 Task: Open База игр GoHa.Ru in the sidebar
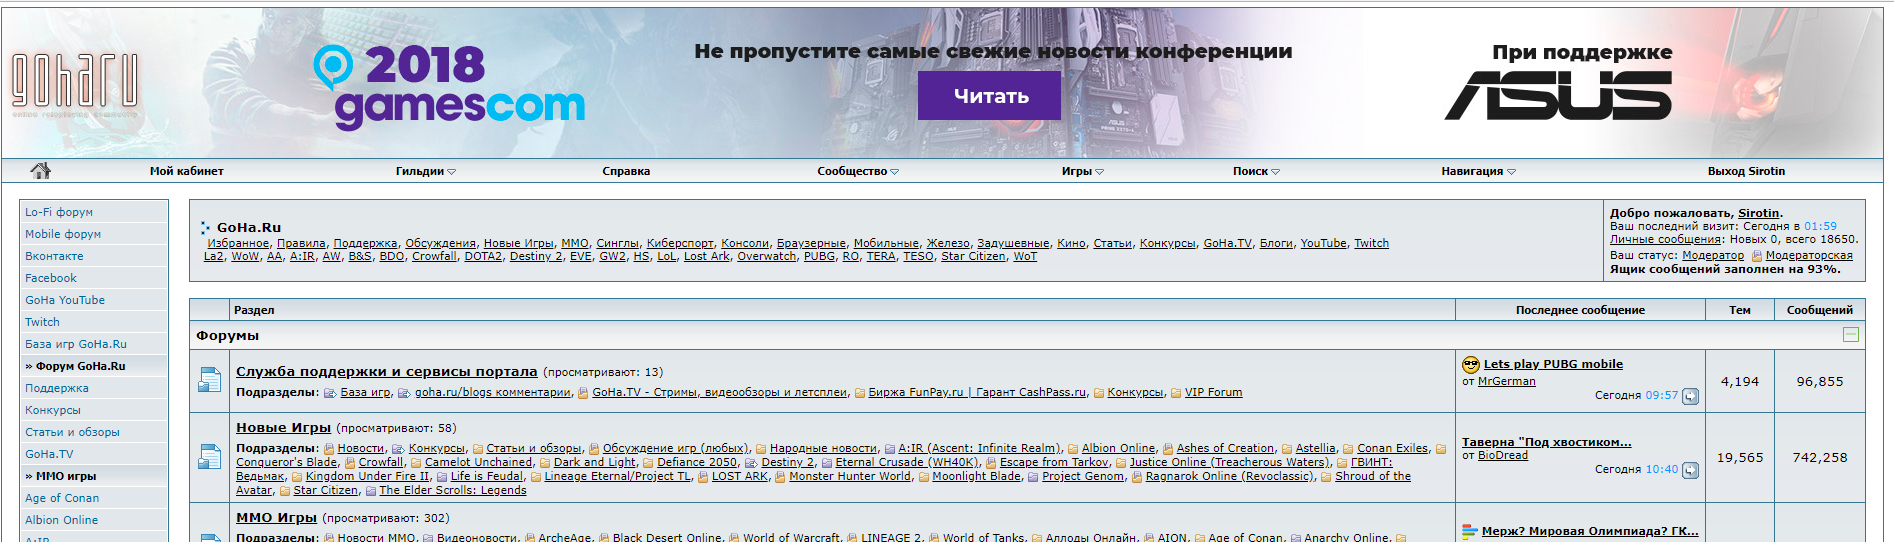point(76,344)
